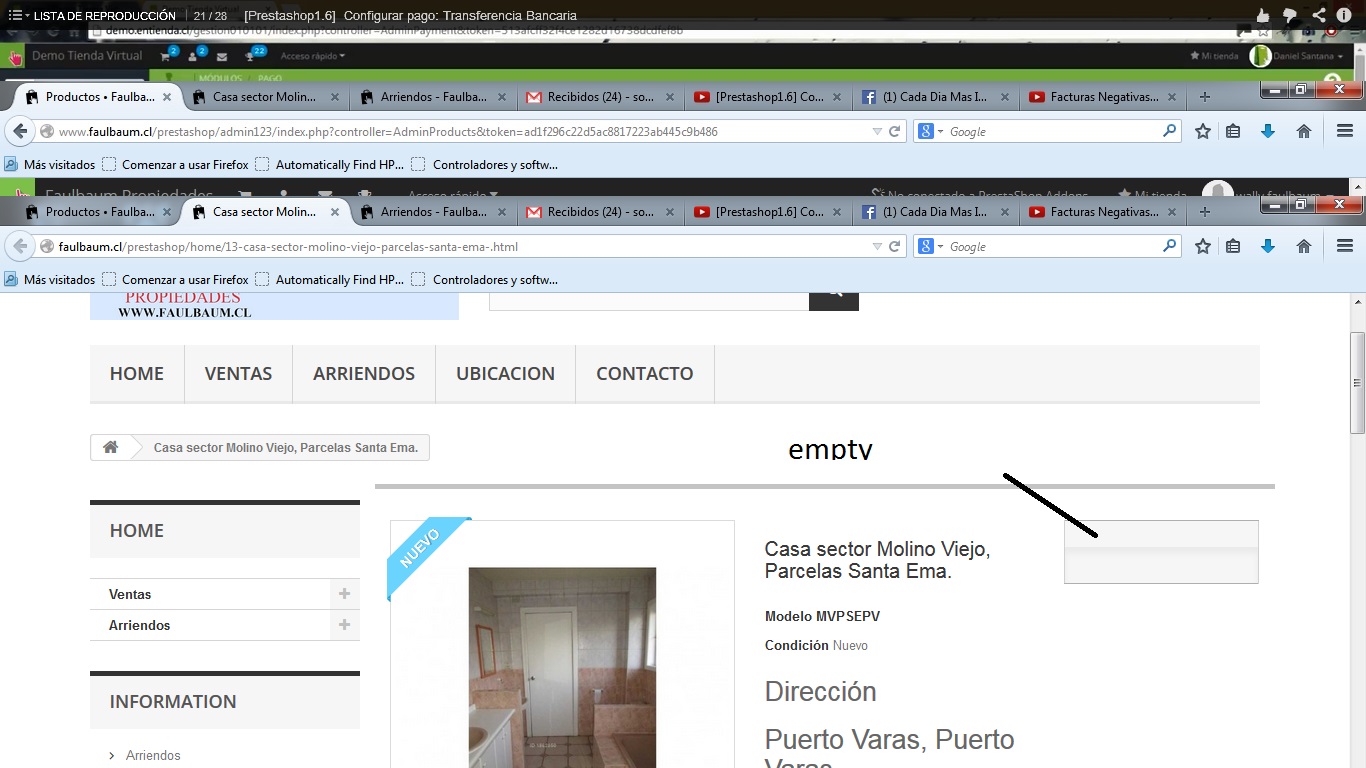
Task: Switch to 'Productos • Faulba...' tab in the admin123 window
Action: tap(99, 97)
